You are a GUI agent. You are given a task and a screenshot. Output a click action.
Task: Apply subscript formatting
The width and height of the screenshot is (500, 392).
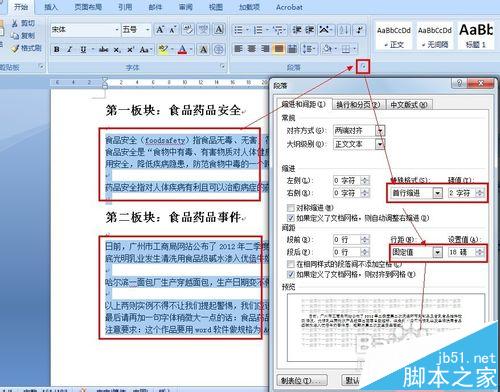tap(117, 49)
